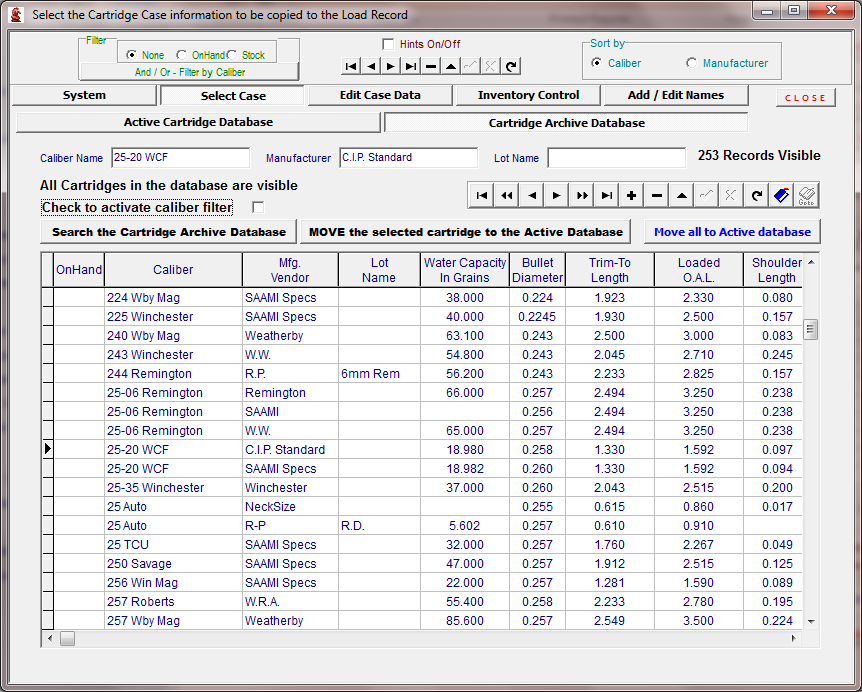Switch to the System tab

[x=84, y=95]
